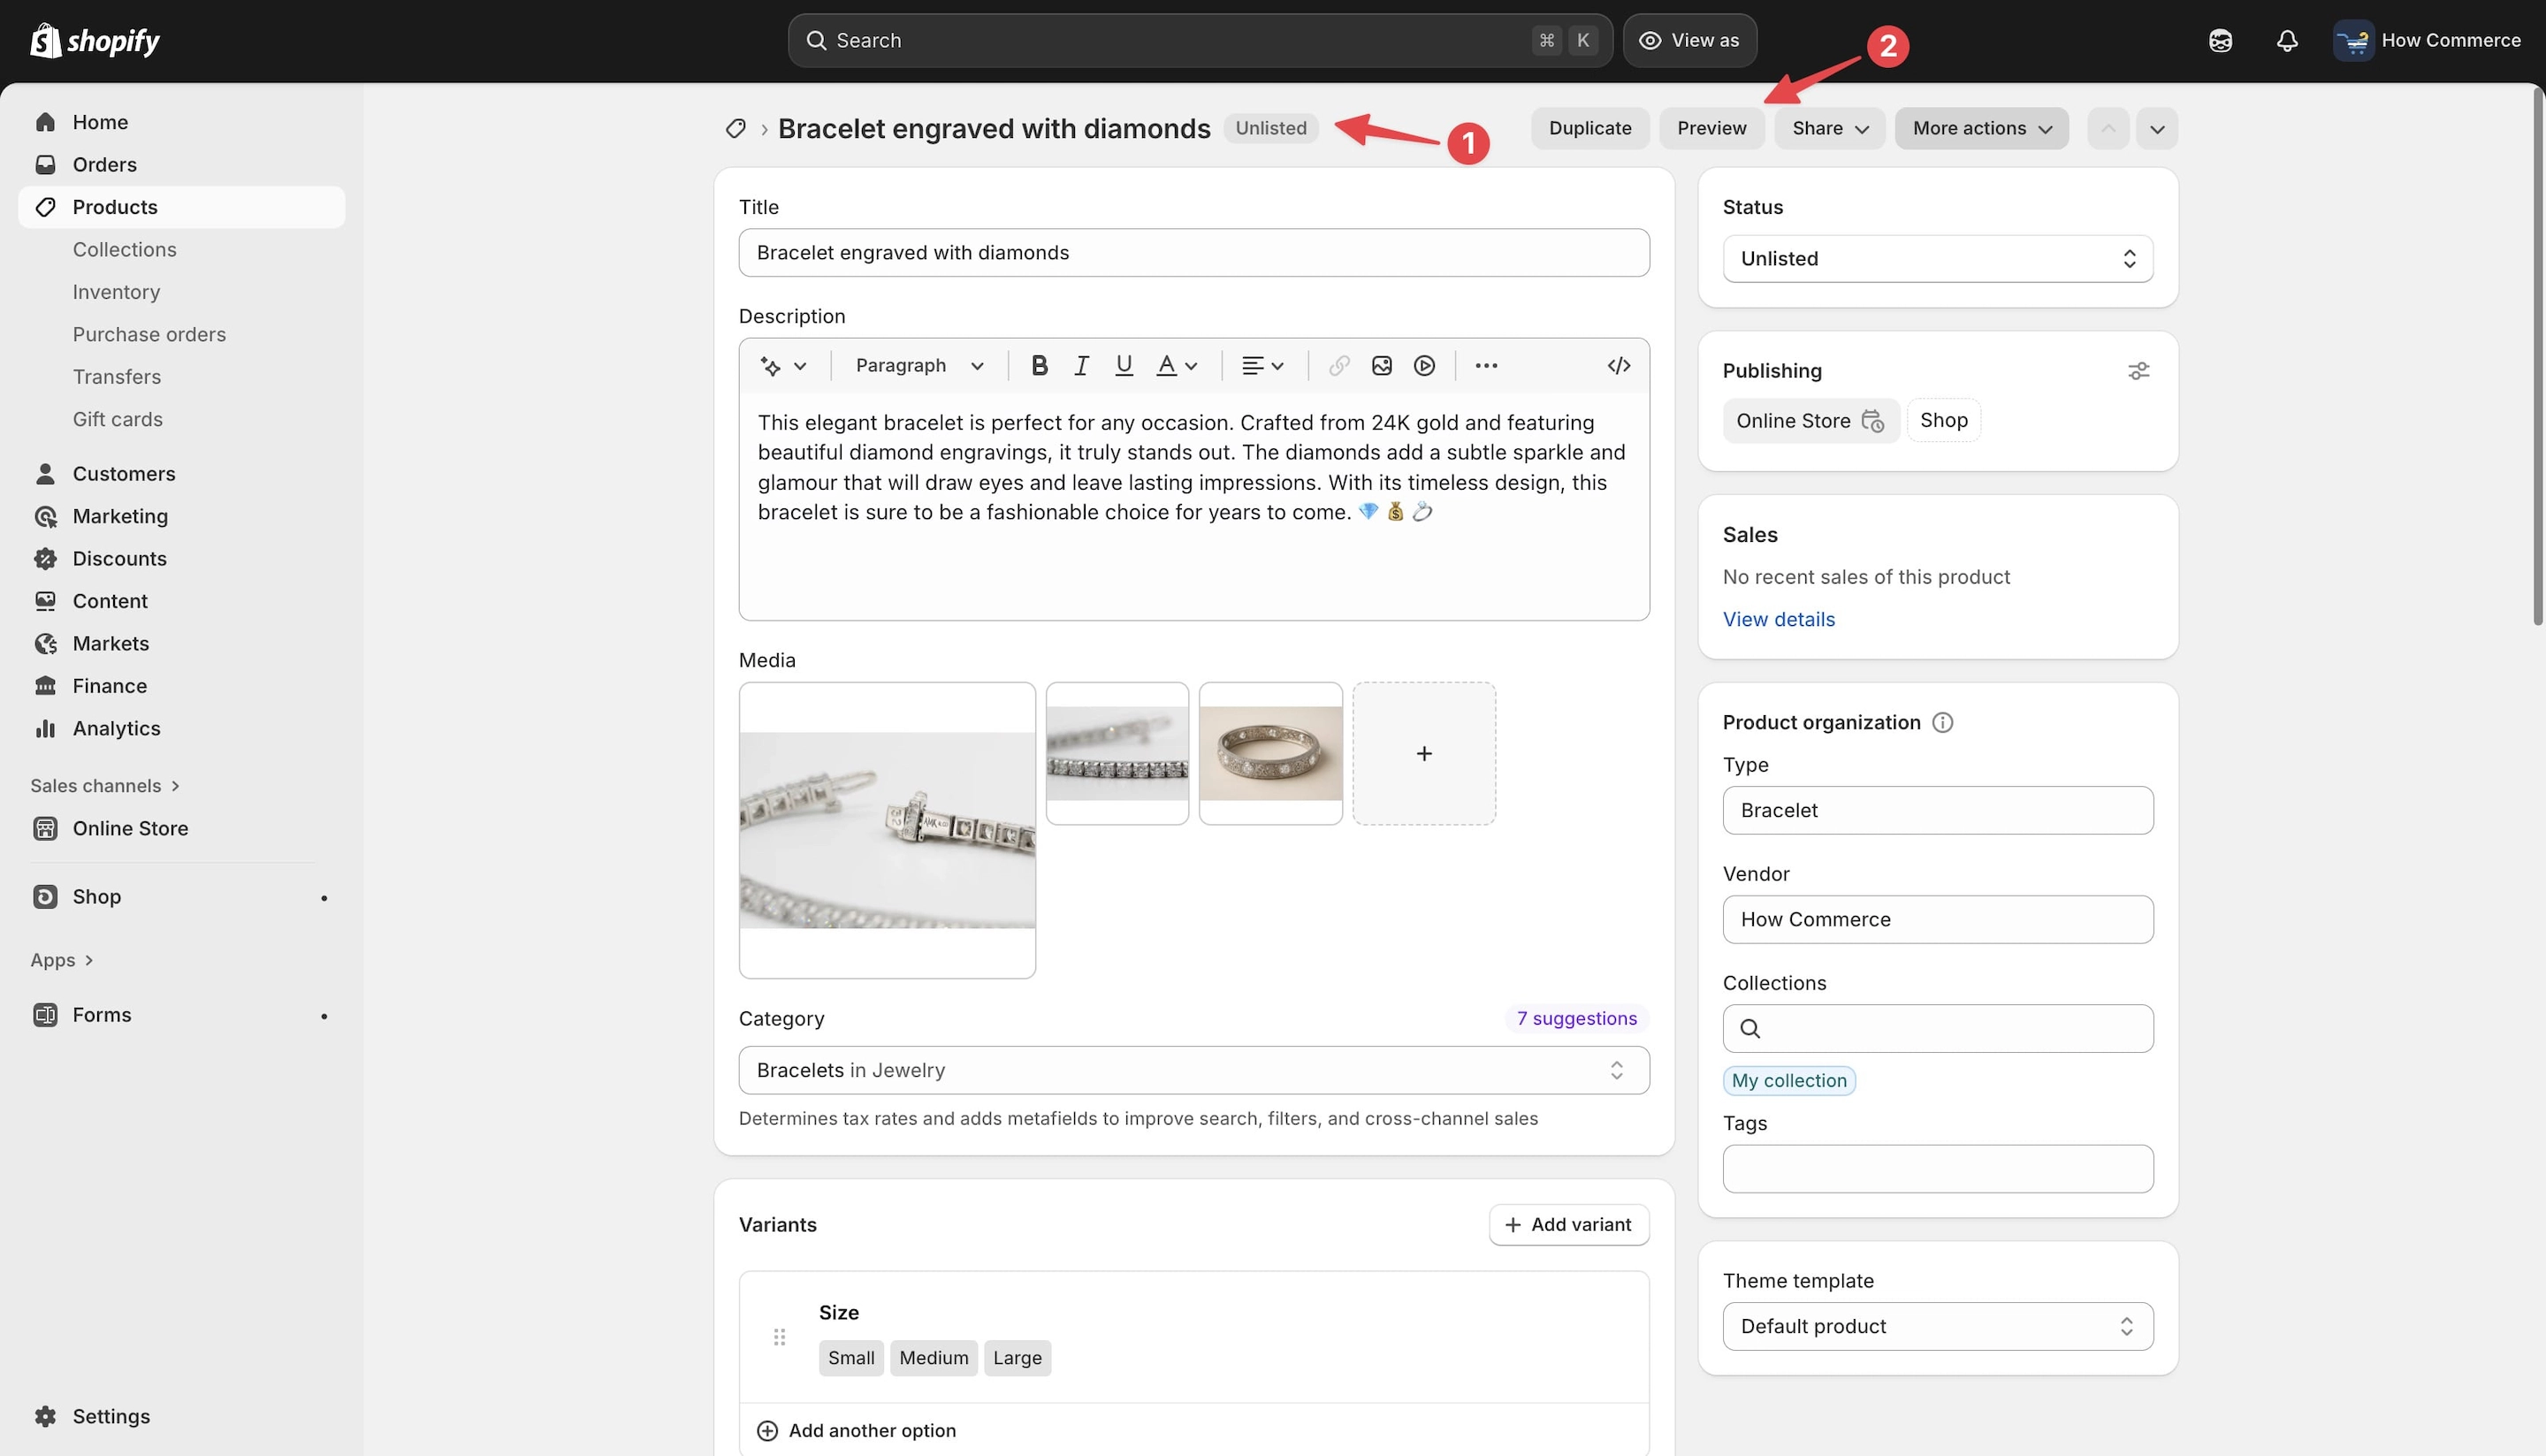The width and height of the screenshot is (2546, 1456).
Task: Open the Forms app in the sidebar
Action: click(181, 1014)
